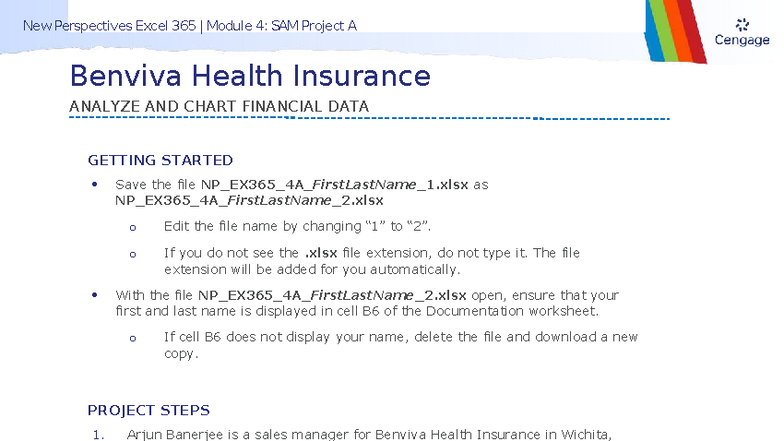Click the "GETTING STARTED" heading
Image resolution: width=784 pixels, height=441 pixels.
point(160,160)
